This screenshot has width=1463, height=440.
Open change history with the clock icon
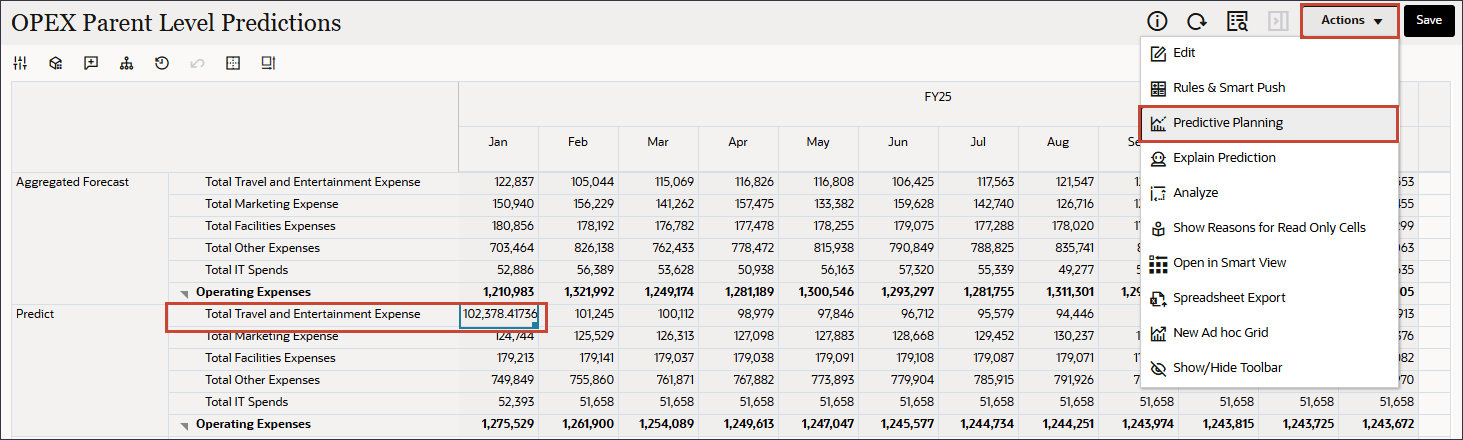pyautogui.click(x=161, y=63)
